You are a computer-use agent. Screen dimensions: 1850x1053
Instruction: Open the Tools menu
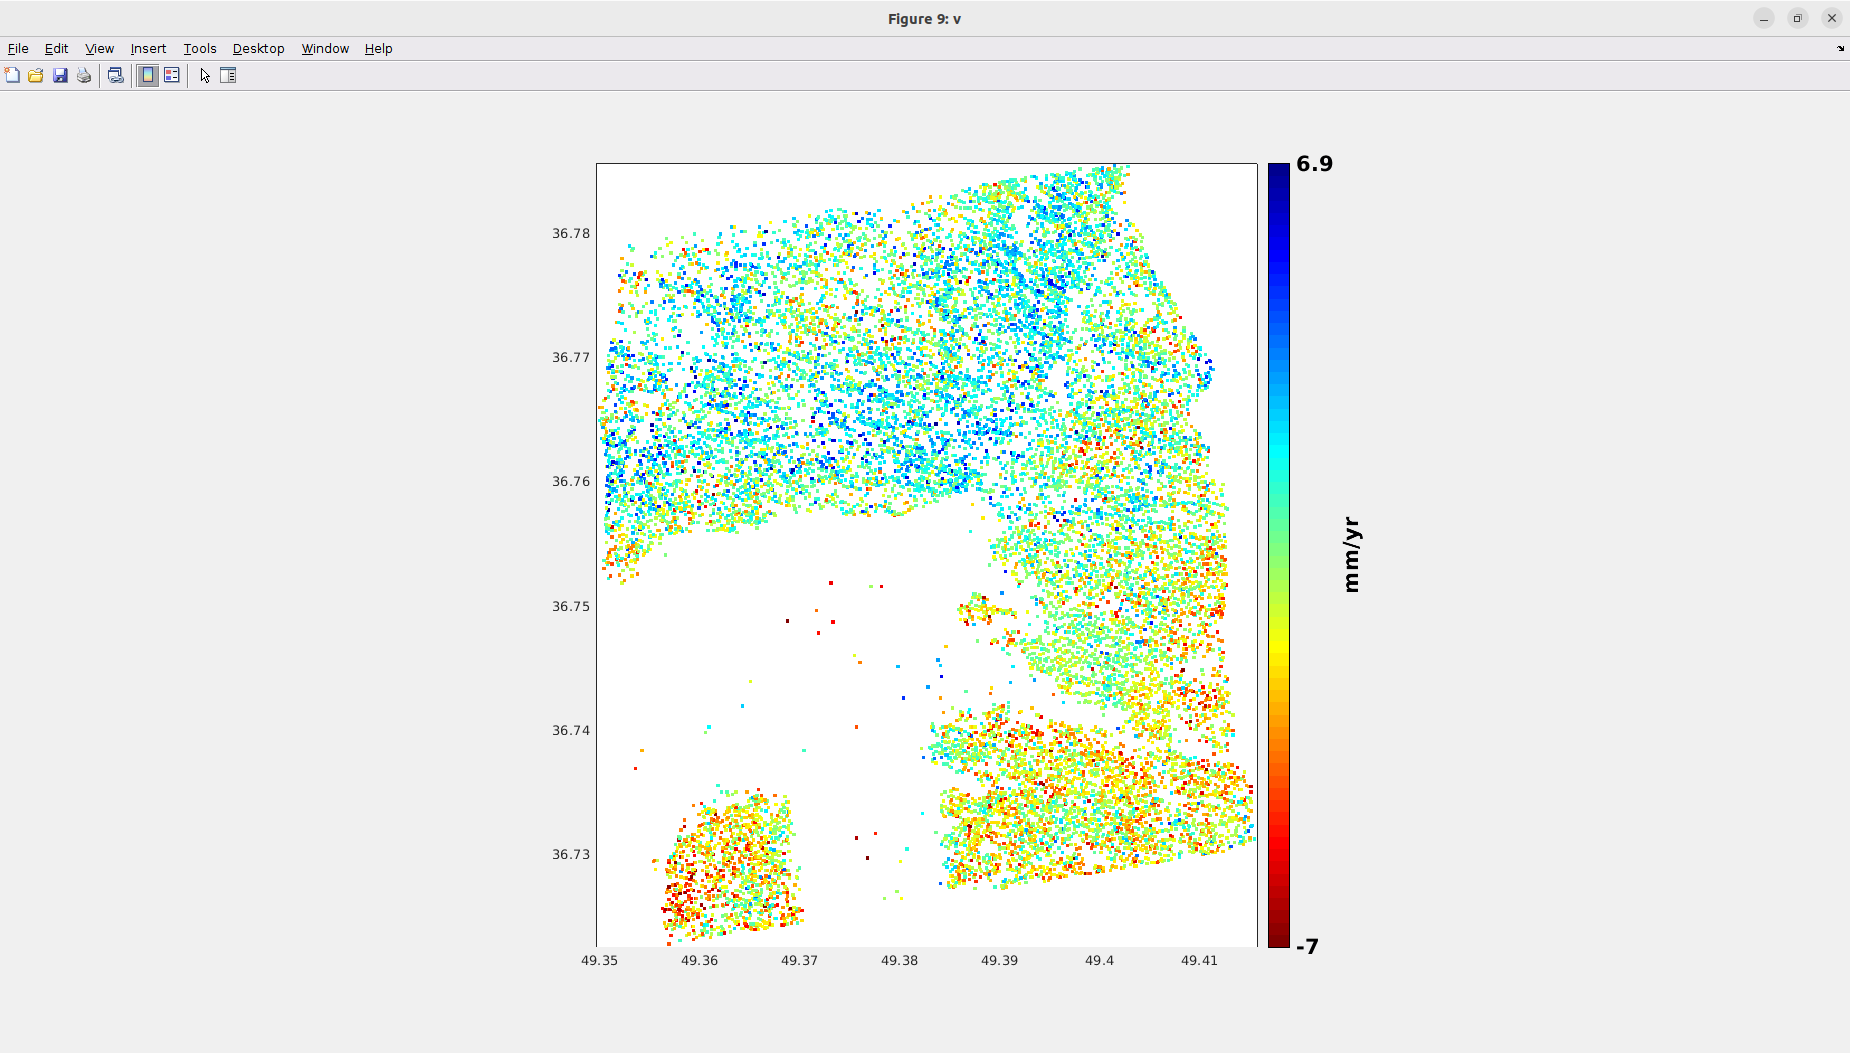200,48
